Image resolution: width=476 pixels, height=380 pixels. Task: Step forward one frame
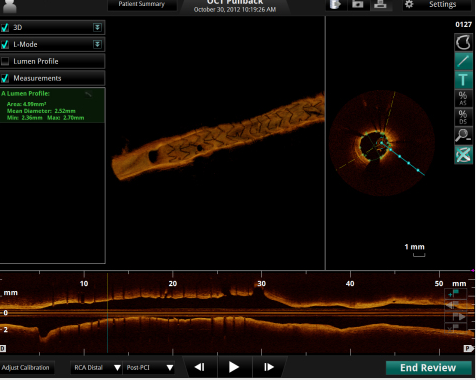point(269,367)
